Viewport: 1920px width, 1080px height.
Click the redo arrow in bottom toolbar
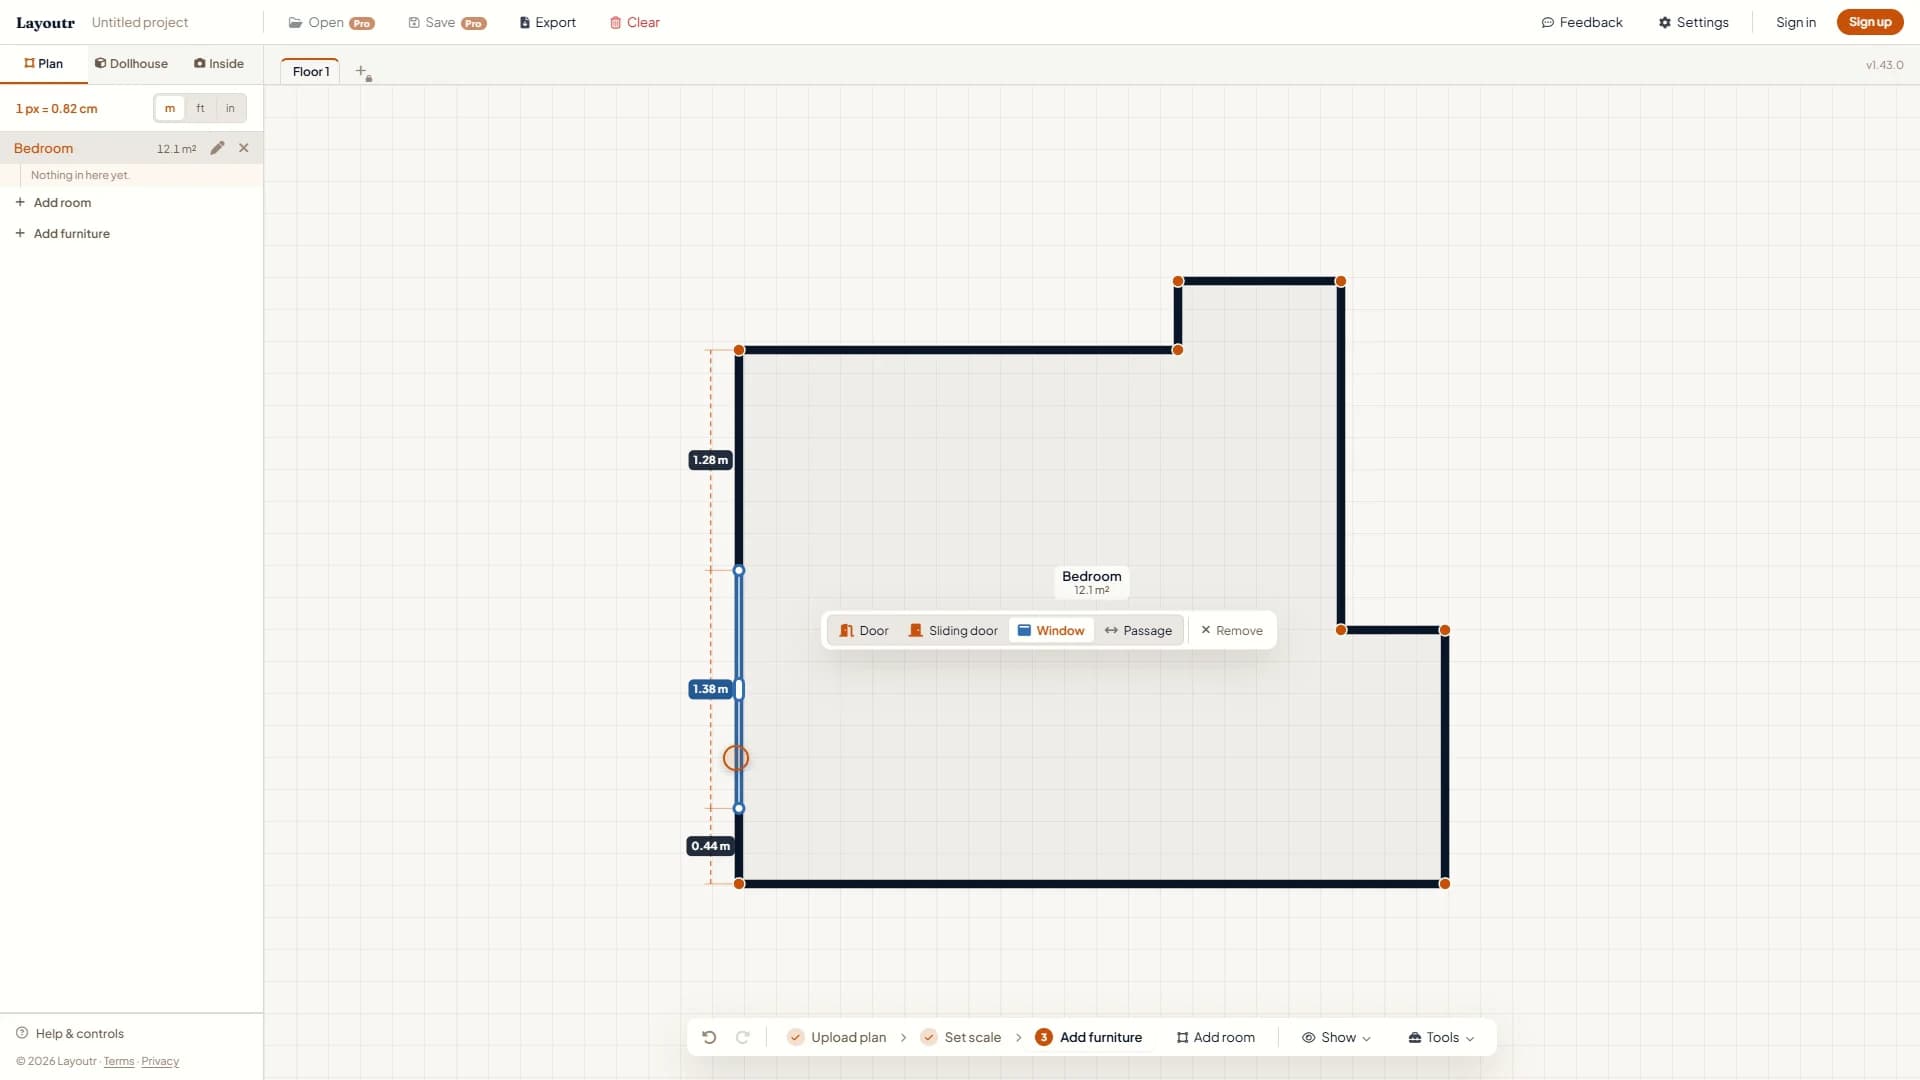(x=743, y=1037)
